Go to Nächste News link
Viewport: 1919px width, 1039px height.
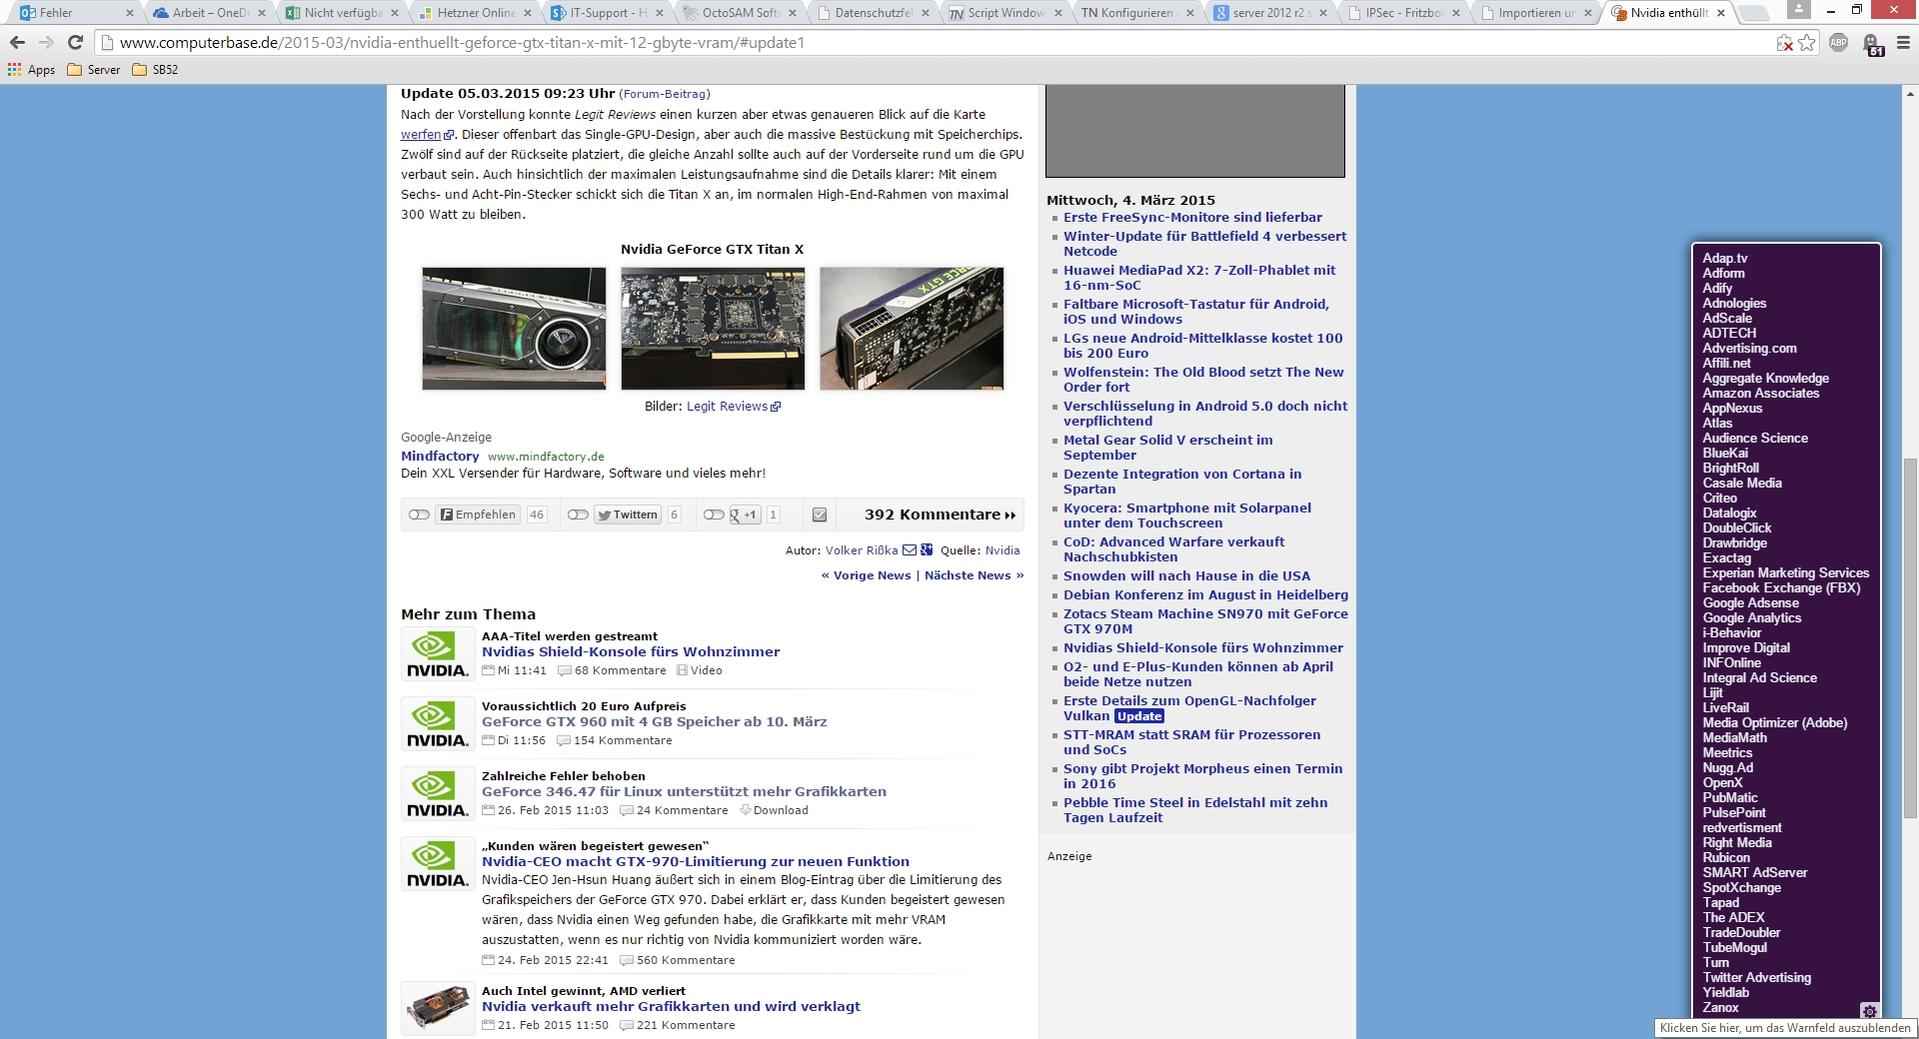974,576
